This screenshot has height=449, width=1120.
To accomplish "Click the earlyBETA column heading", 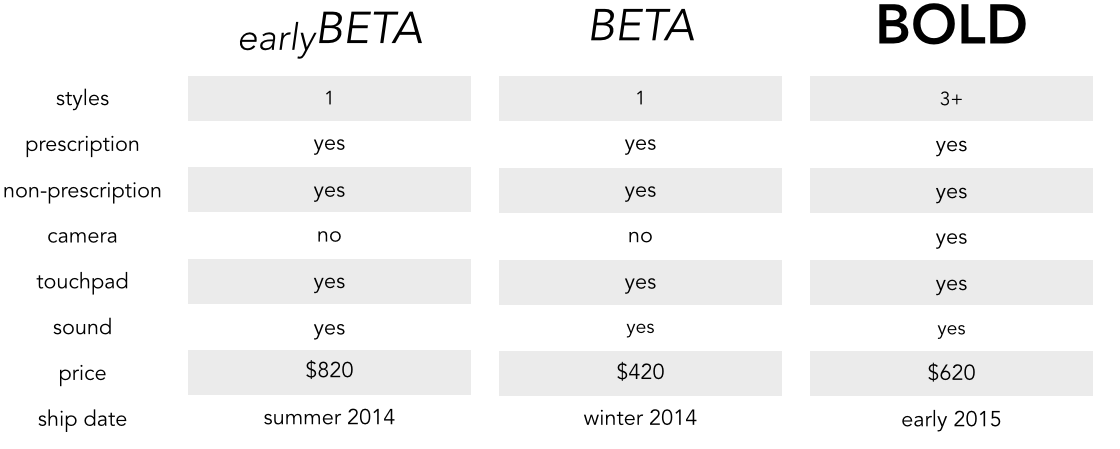I will [x=330, y=31].
